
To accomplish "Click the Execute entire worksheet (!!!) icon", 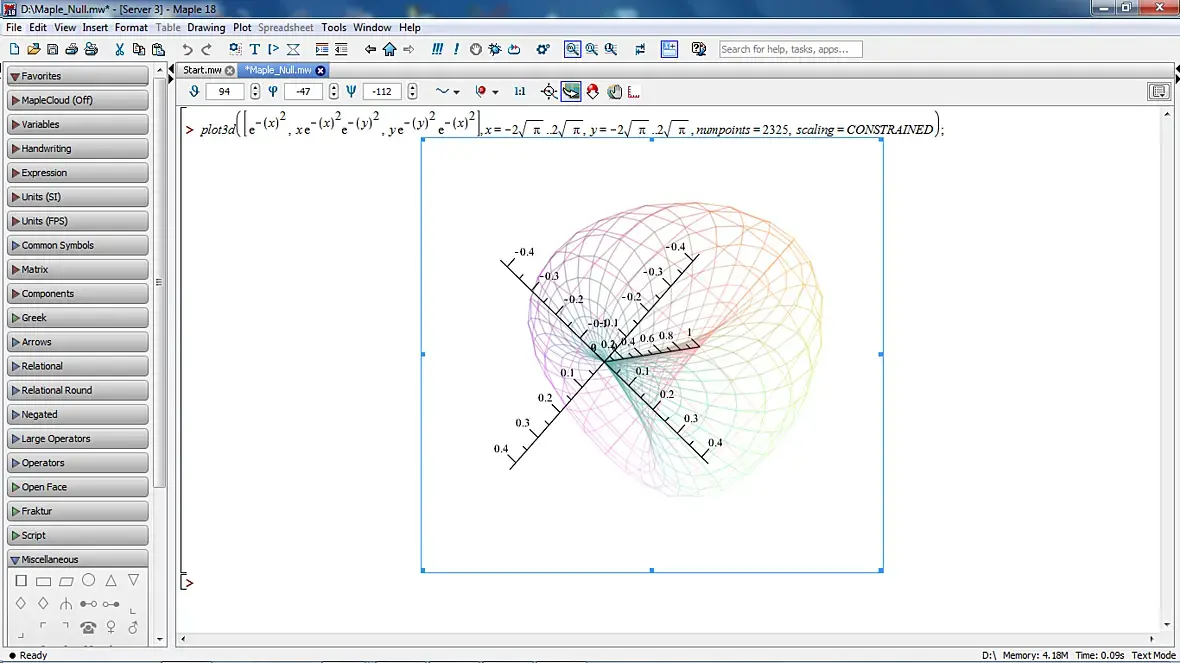I will 438,49.
